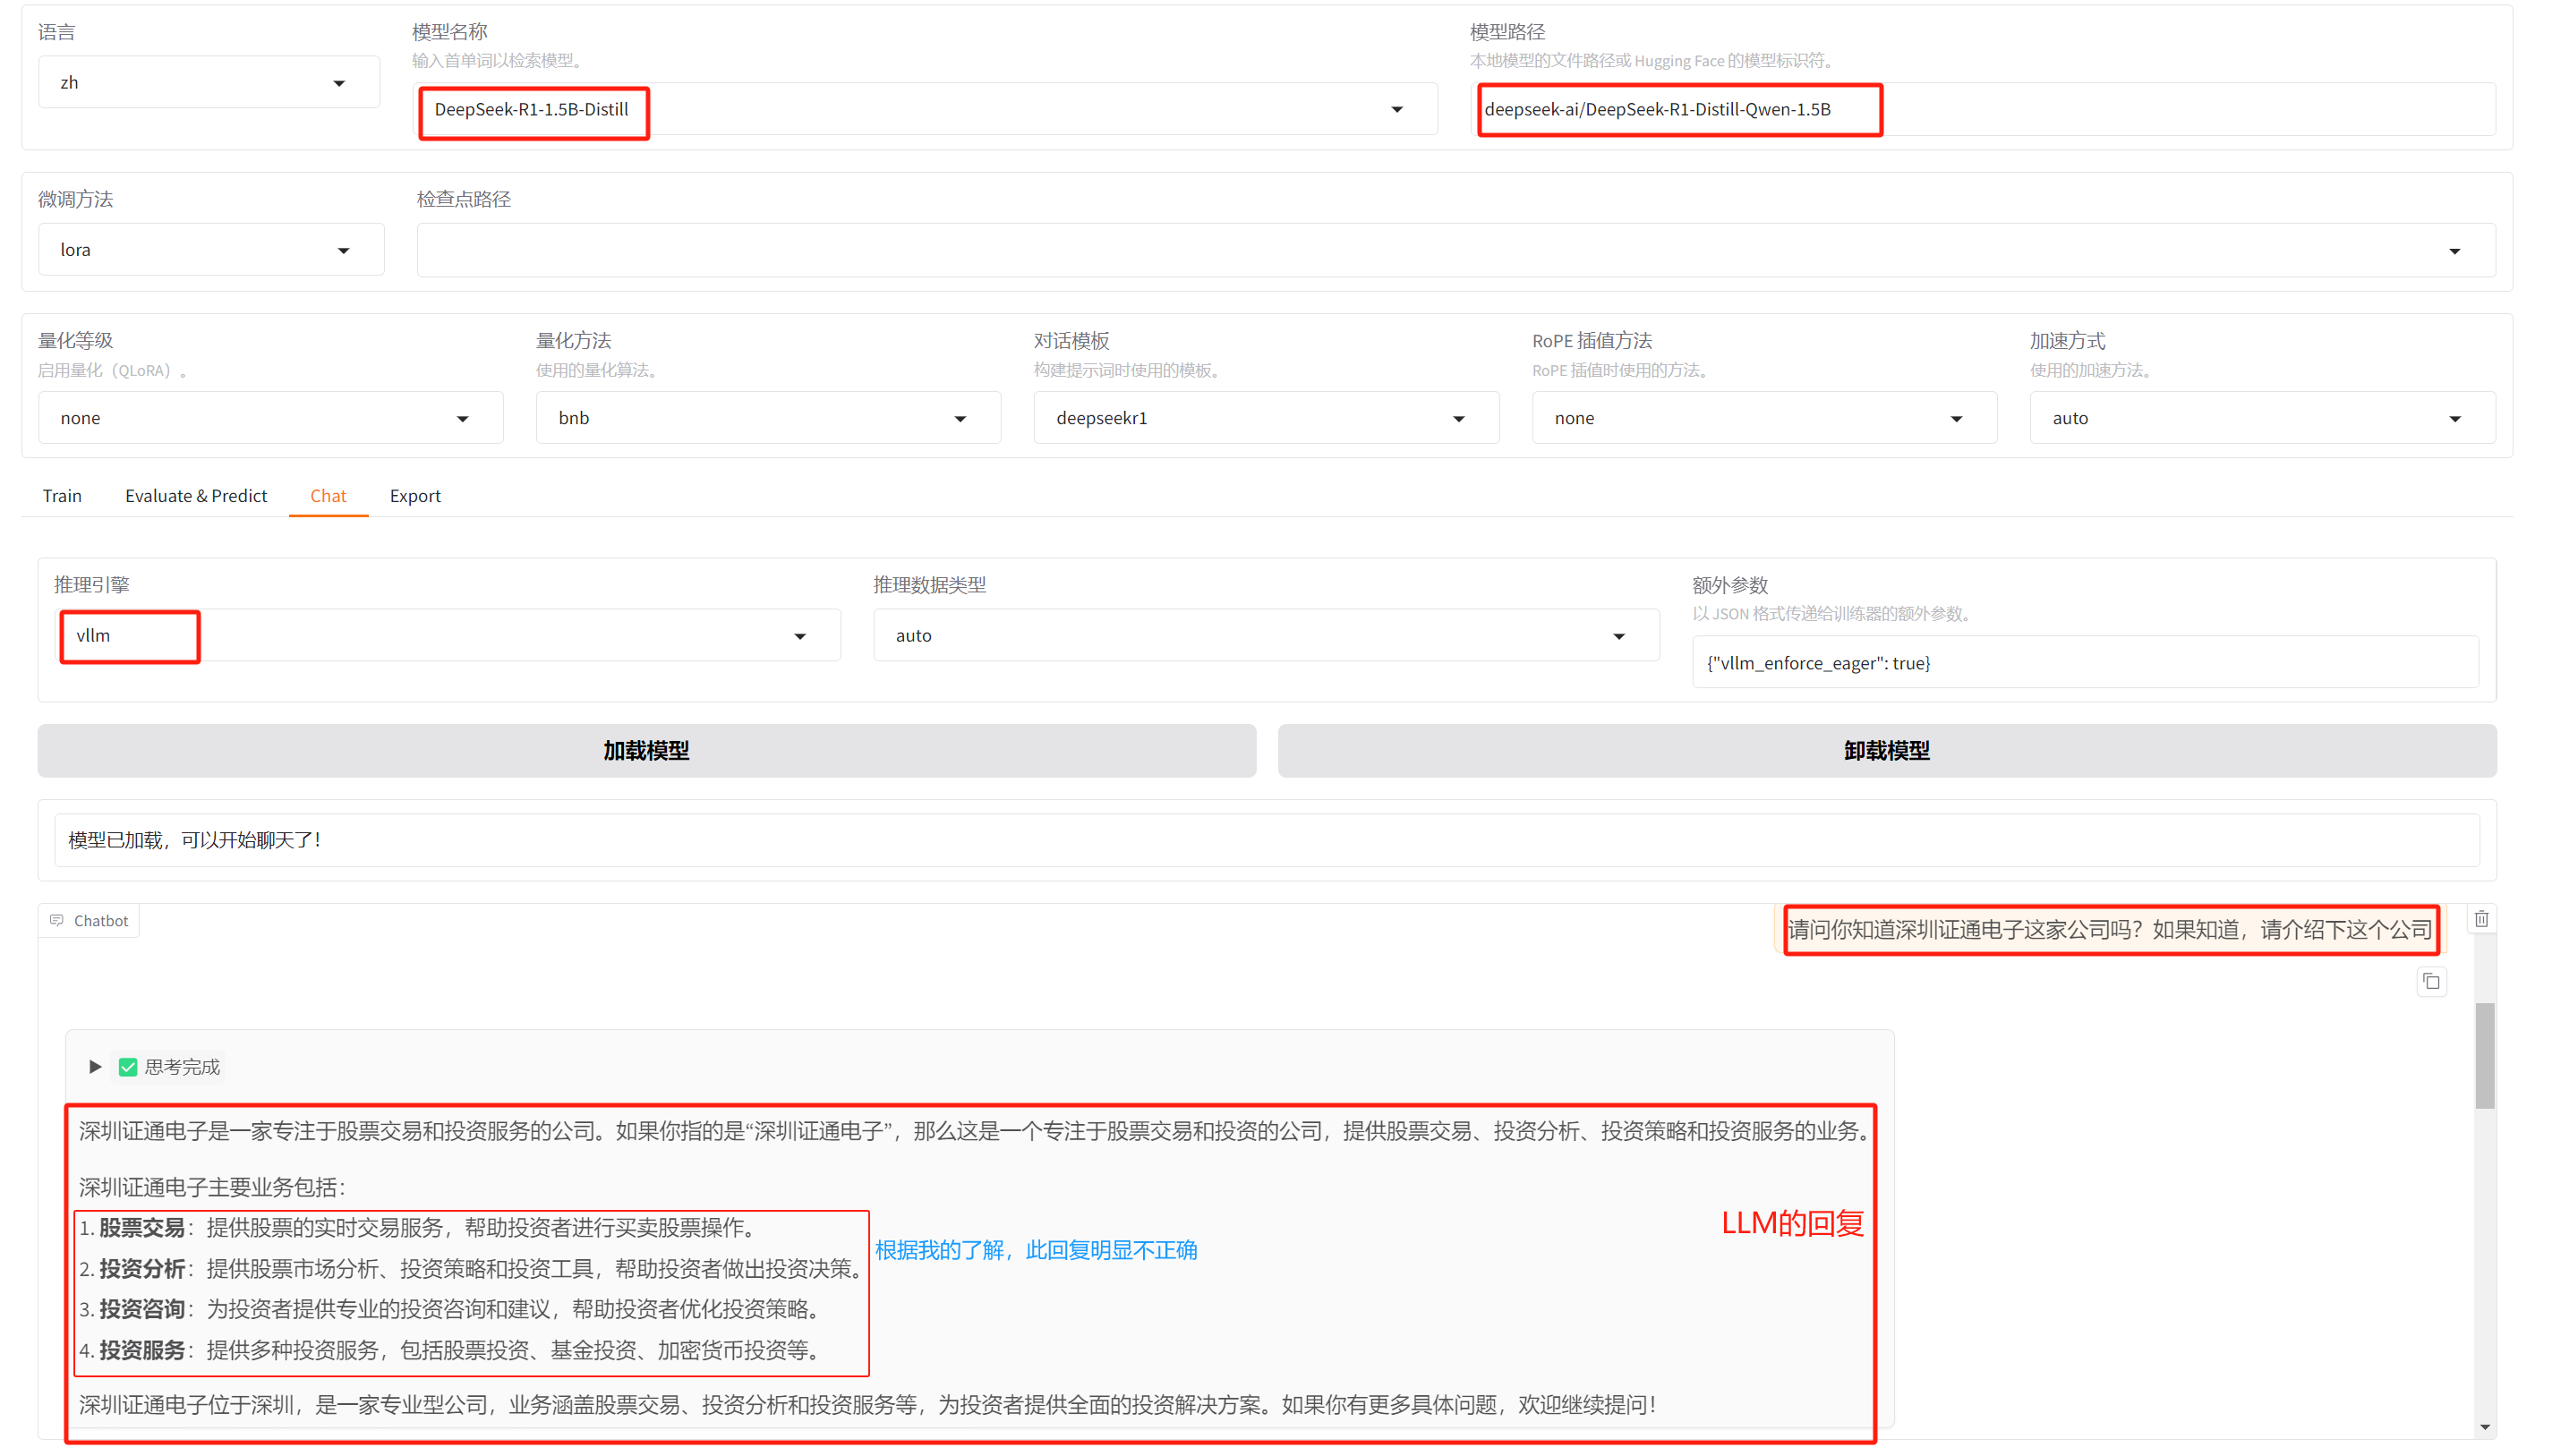Click the 卸载模型 unload model button
This screenshot has height=1456, width=2552.
[1886, 751]
